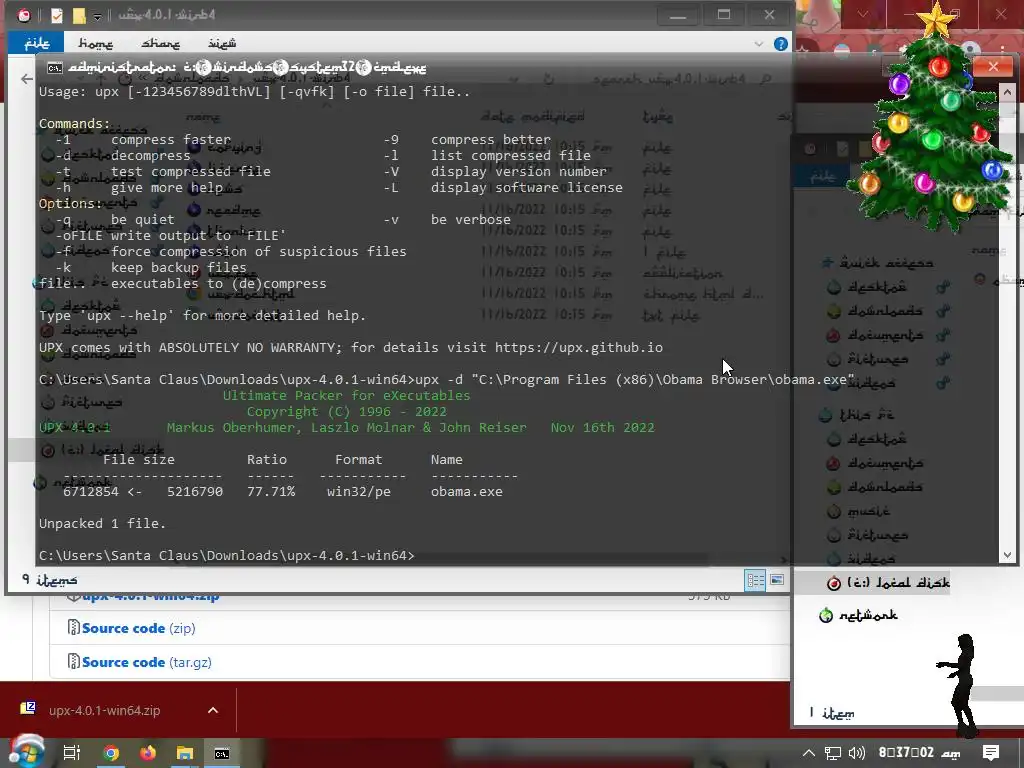The height and width of the screenshot is (768, 1024).
Task: Click the Properties quick access toolbar icon
Action: [57, 15]
